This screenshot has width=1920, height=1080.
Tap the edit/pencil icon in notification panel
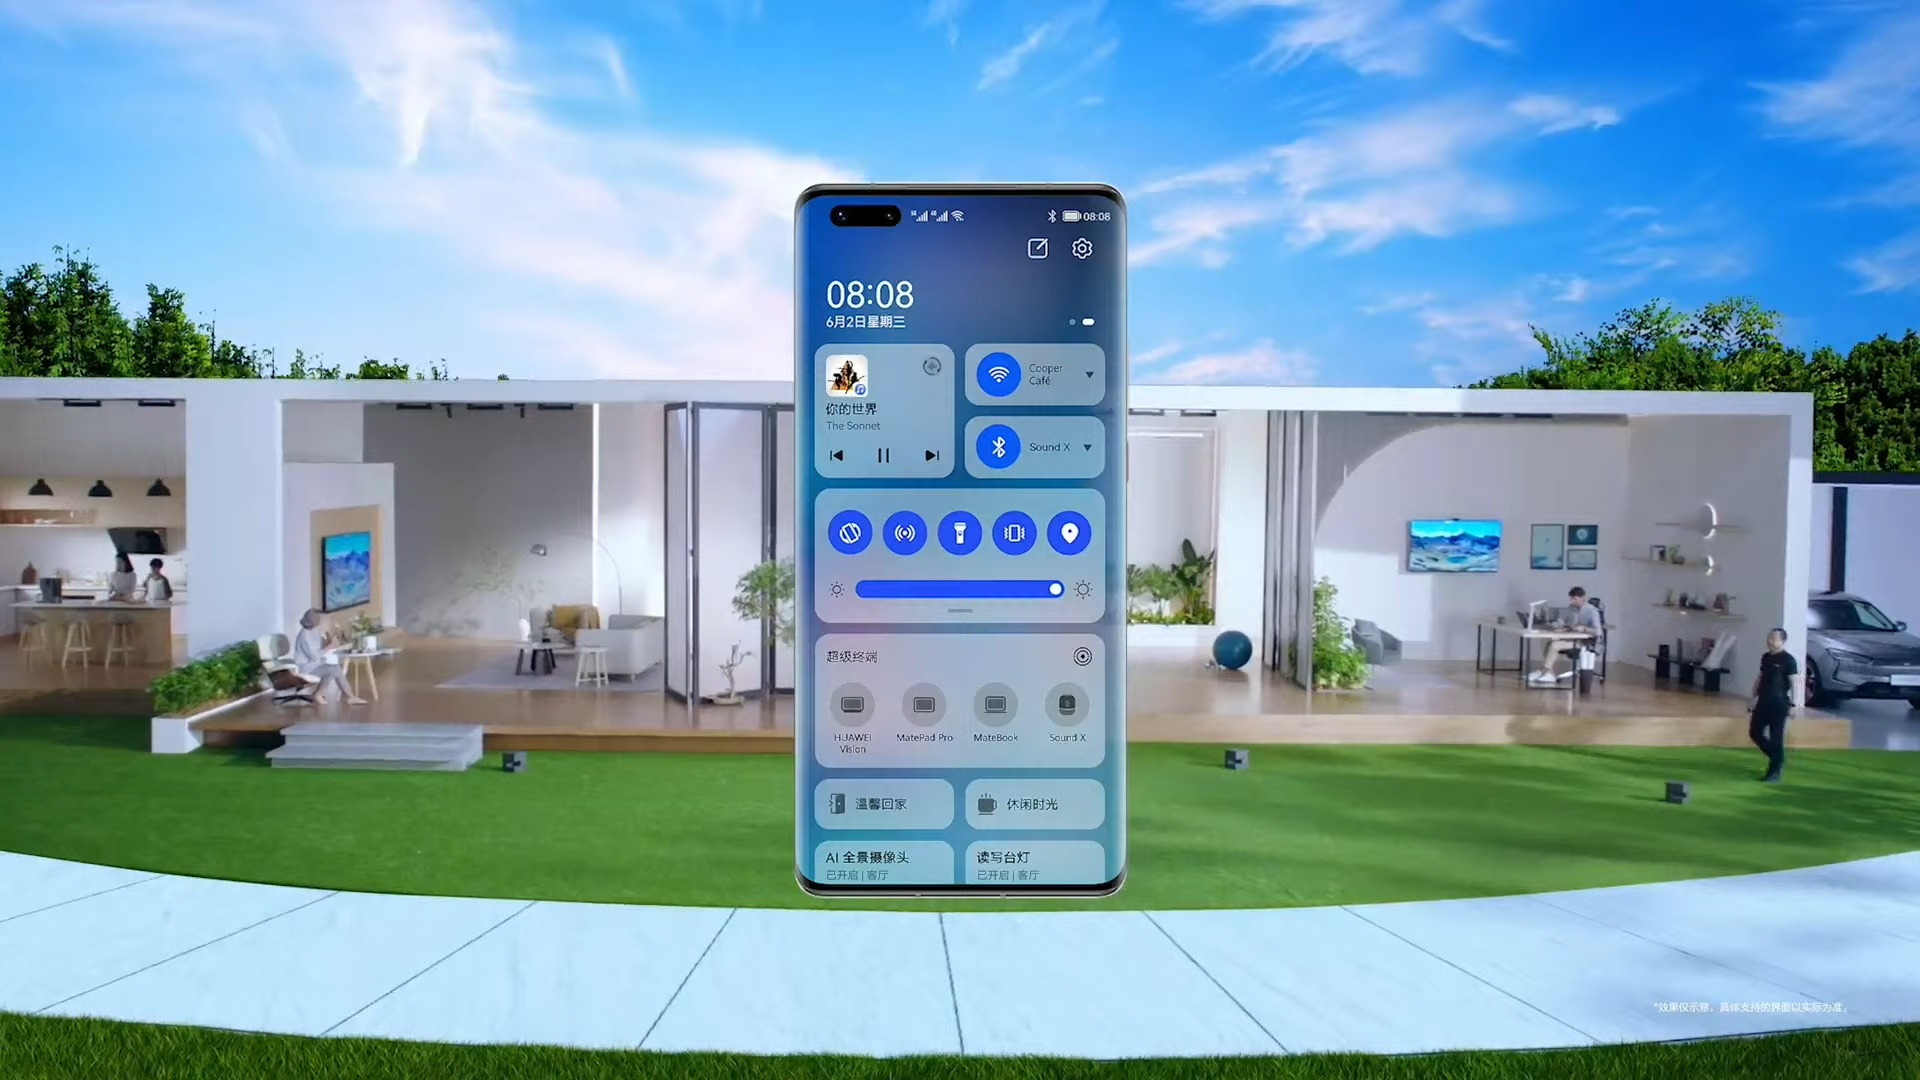[1038, 249]
